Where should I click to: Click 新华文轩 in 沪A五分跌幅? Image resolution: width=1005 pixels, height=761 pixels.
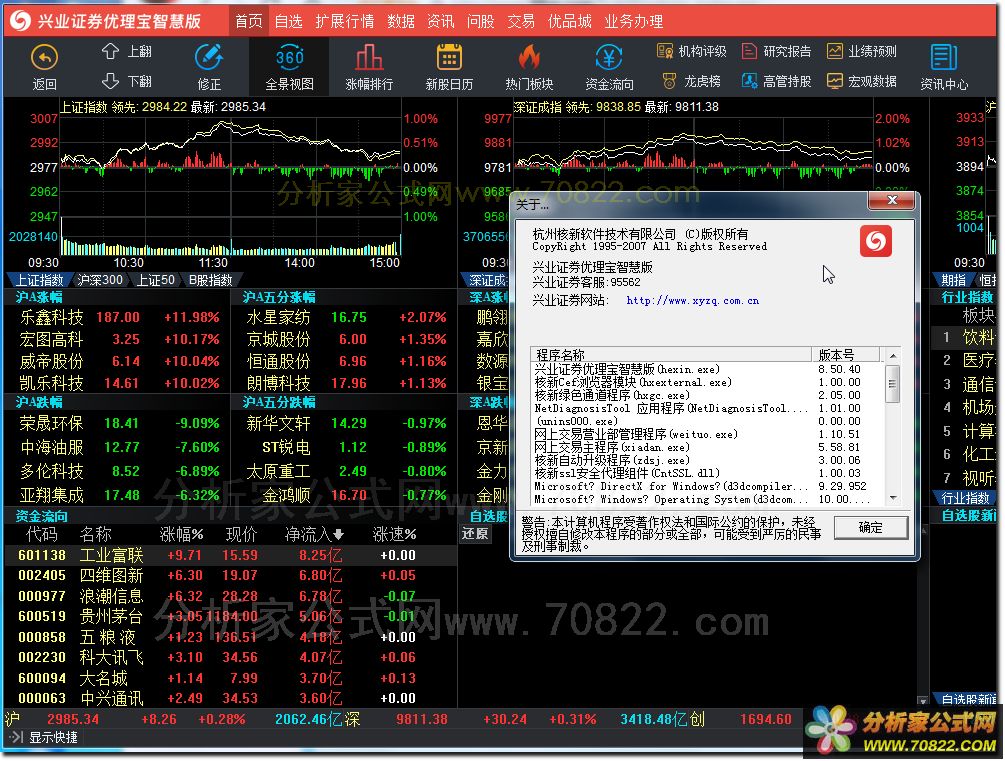point(278,423)
